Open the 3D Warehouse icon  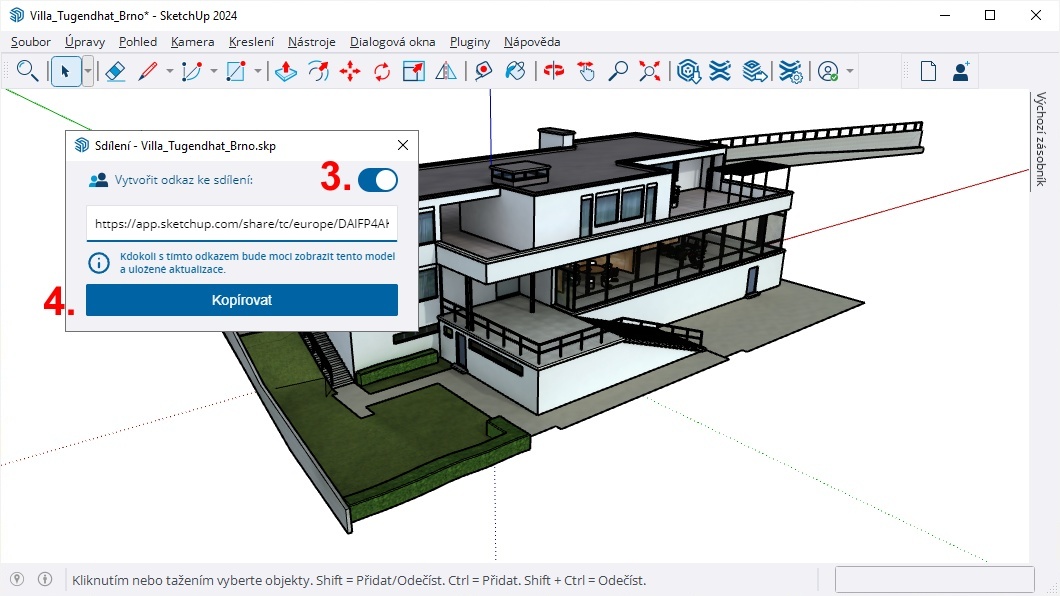(x=688, y=71)
